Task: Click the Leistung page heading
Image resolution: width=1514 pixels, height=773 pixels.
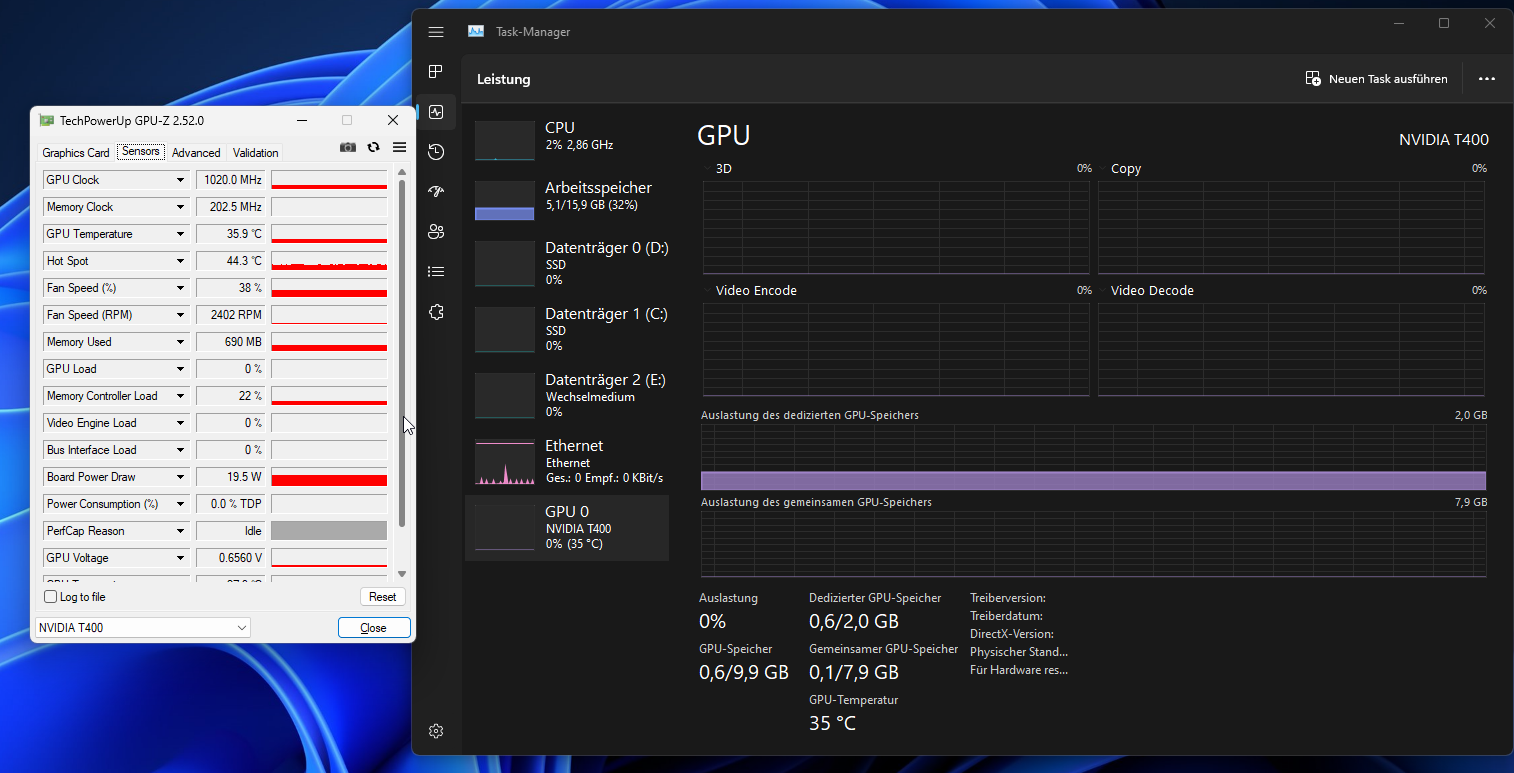Action: click(504, 79)
